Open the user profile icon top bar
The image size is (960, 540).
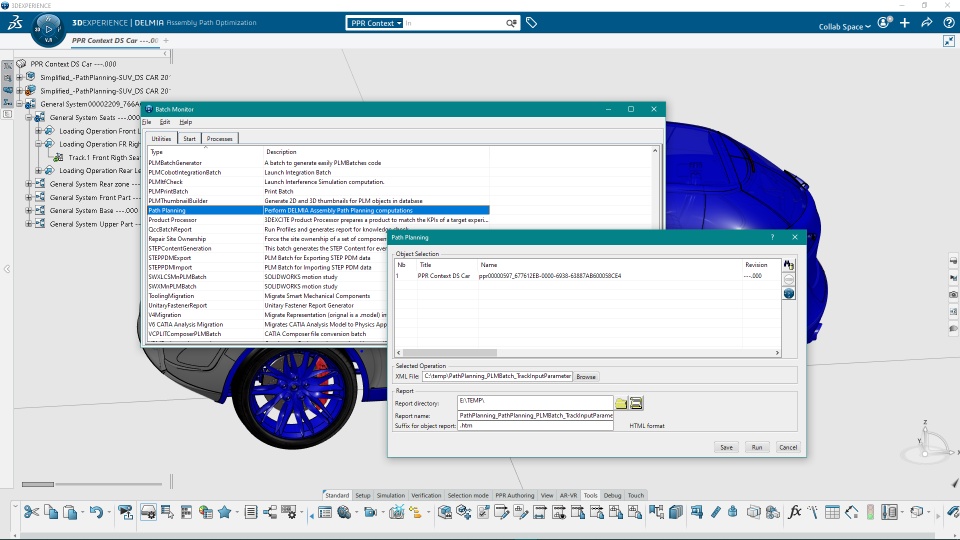point(883,23)
